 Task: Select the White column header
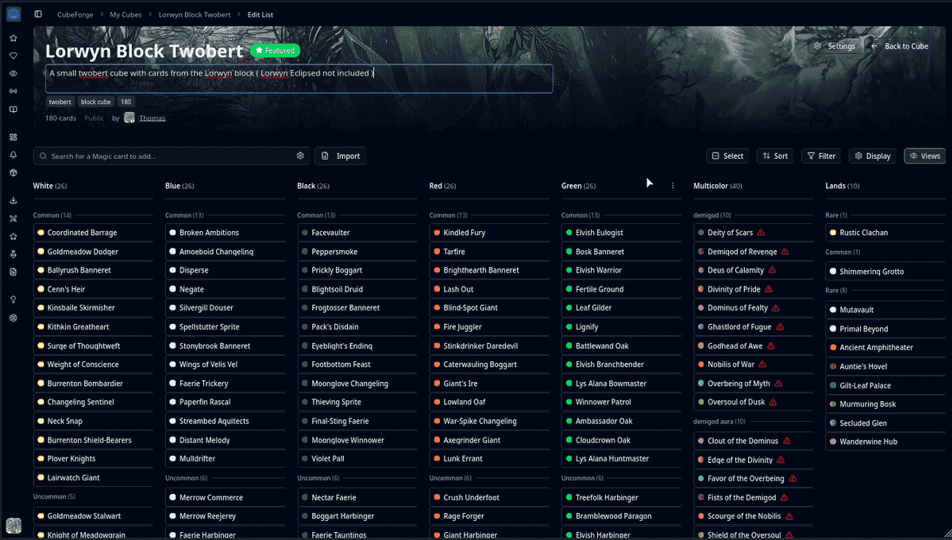tap(50, 186)
